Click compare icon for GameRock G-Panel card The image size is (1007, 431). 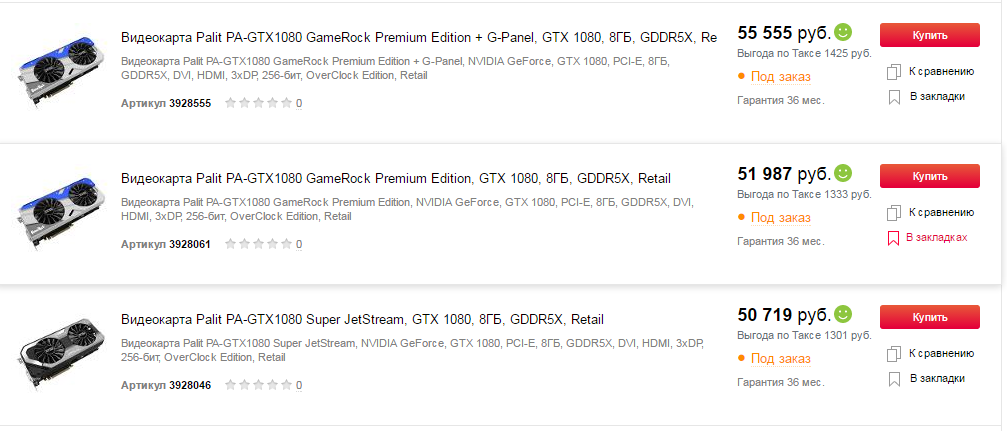pyautogui.click(x=894, y=72)
